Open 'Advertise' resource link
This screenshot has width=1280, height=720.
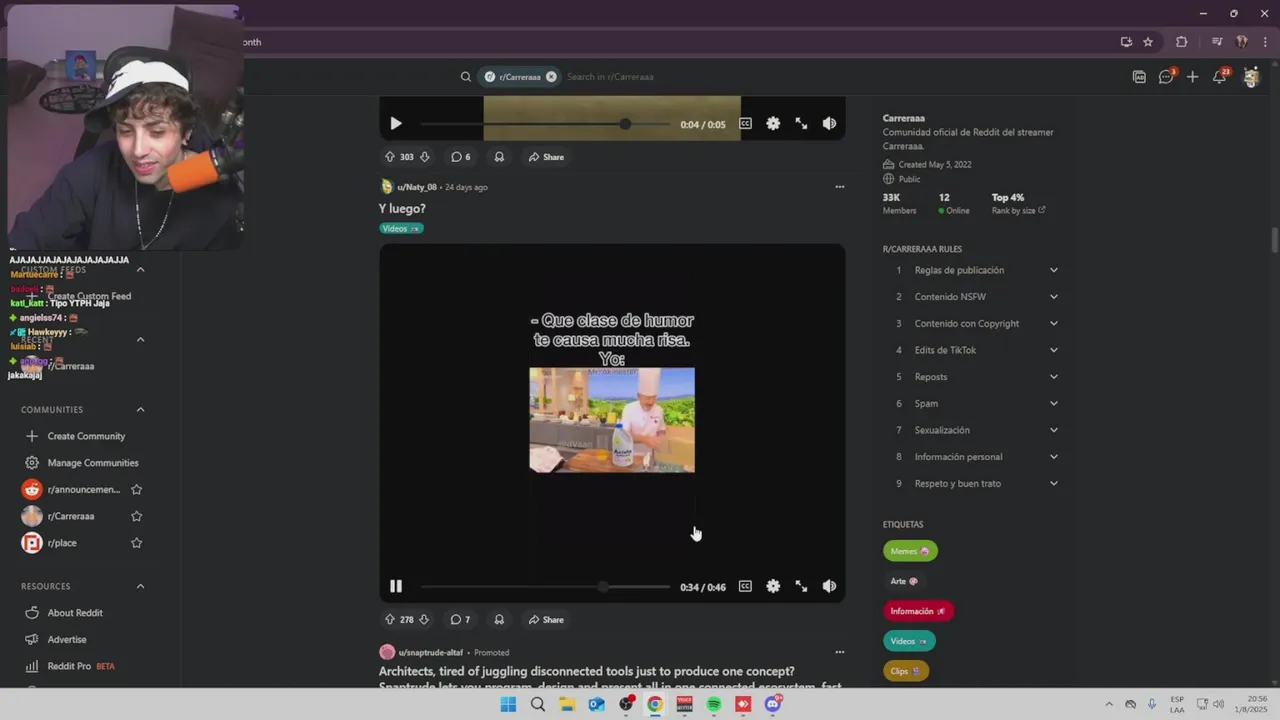67,640
